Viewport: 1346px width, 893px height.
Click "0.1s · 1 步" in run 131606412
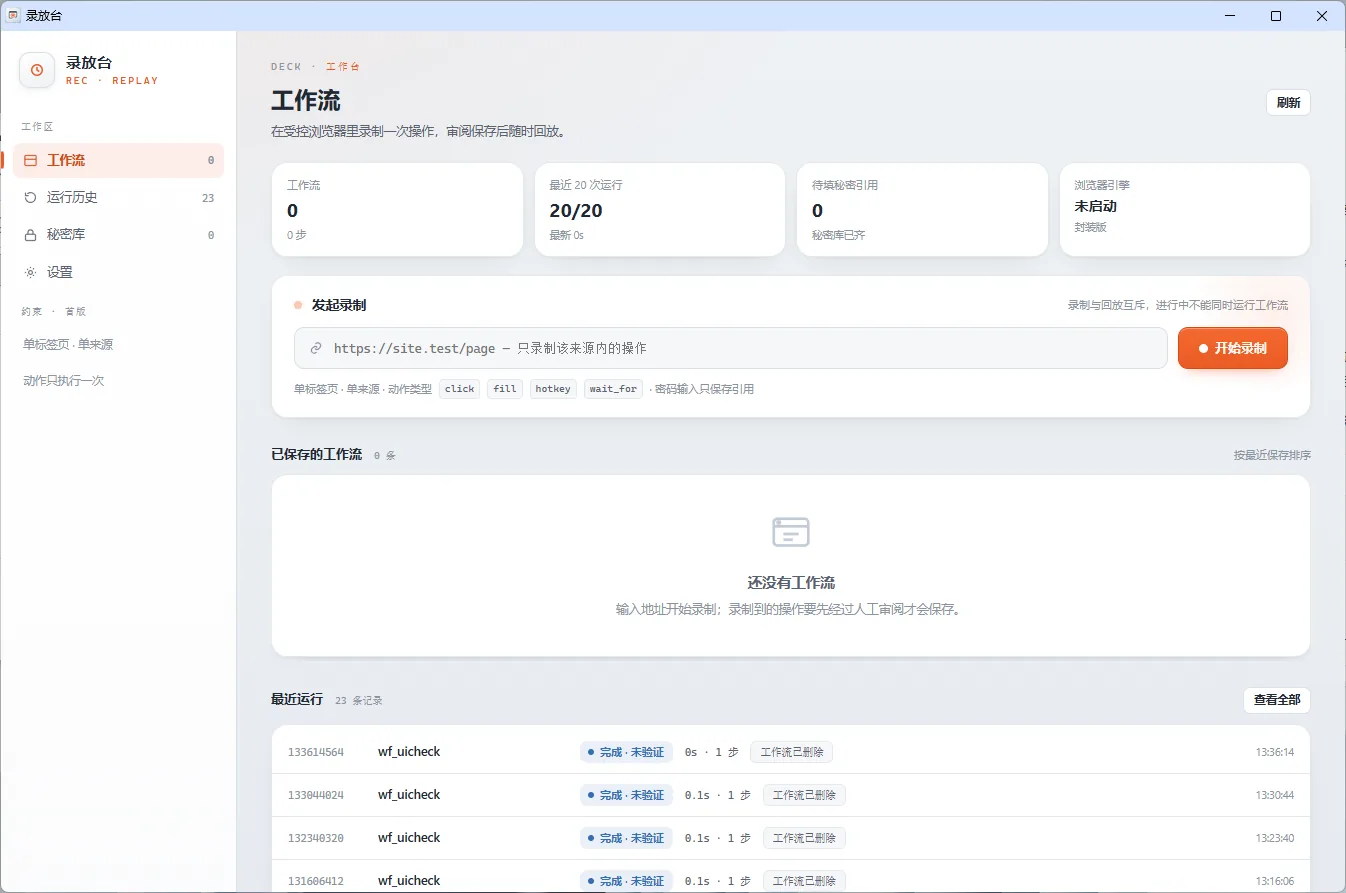click(x=717, y=881)
